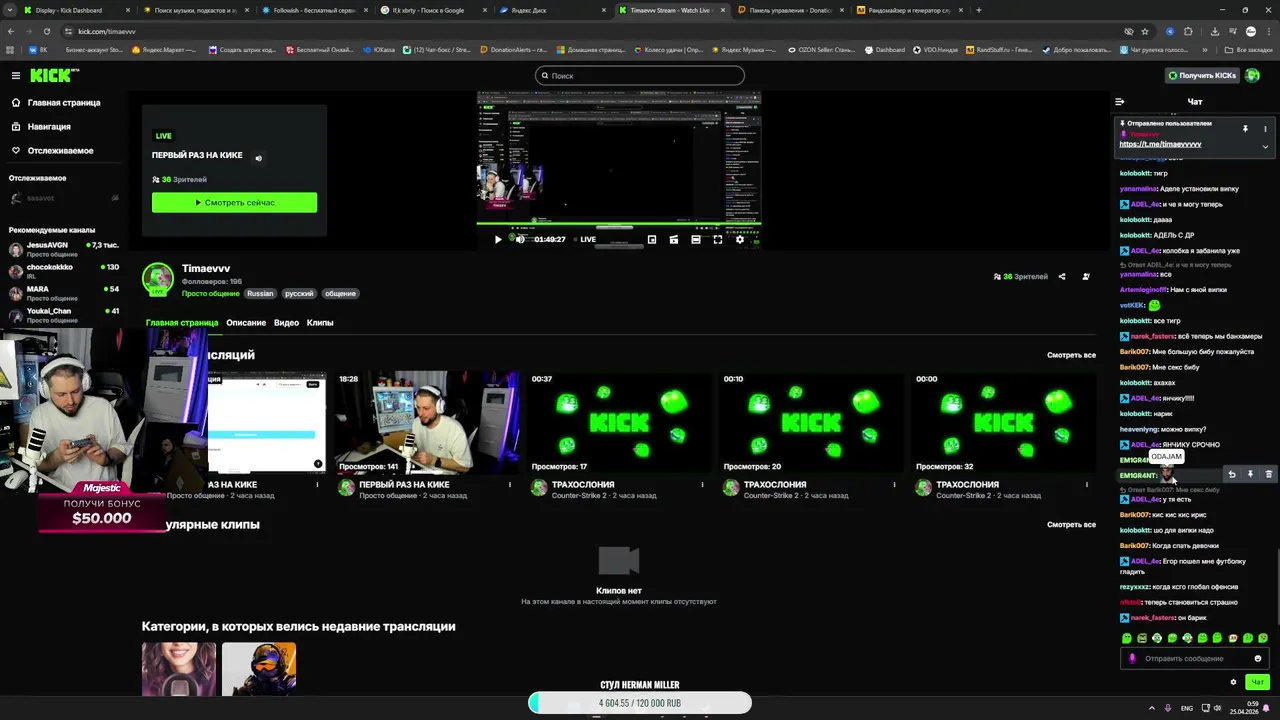Image resolution: width=1280 pixels, height=720 pixels.
Task: Open the ENG language switcher
Action: click(1187, 708)
